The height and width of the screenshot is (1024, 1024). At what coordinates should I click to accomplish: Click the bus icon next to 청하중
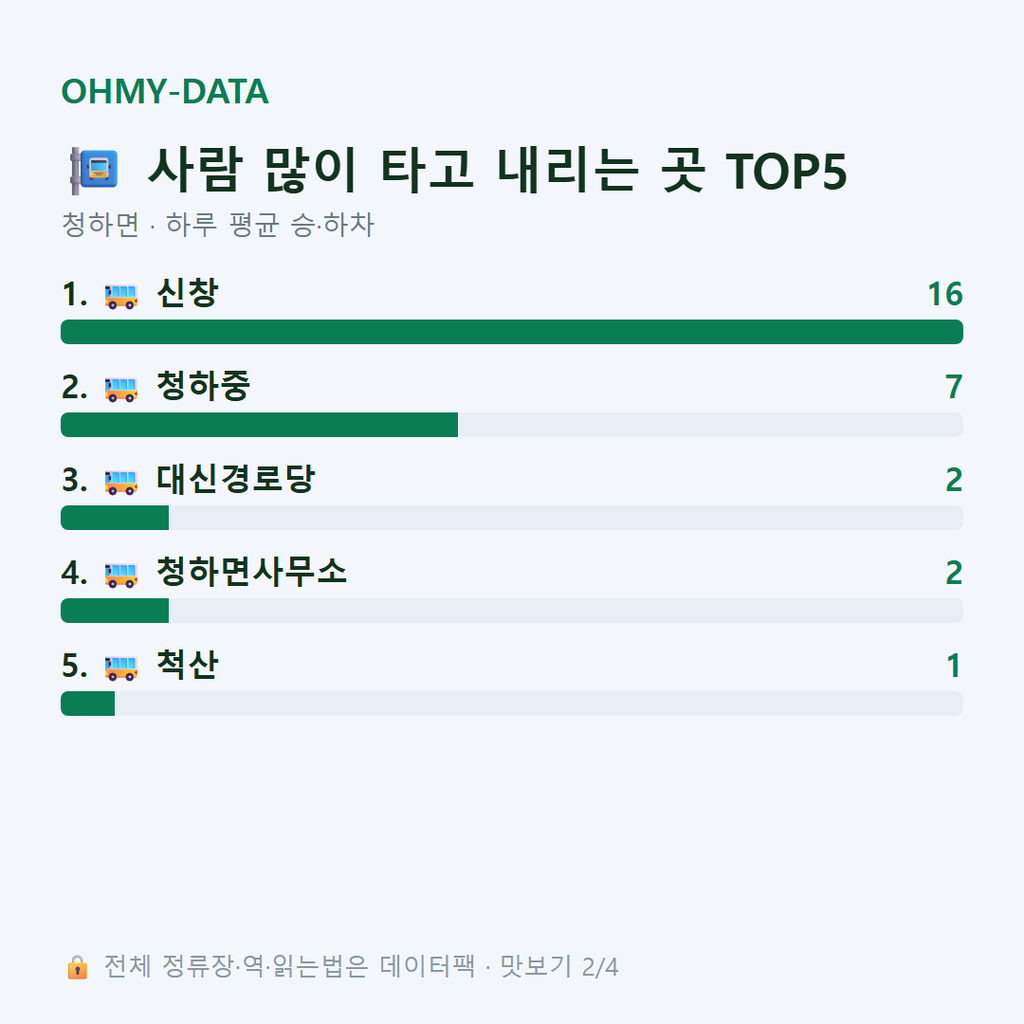pyautogui.click(x=121, y=389)
